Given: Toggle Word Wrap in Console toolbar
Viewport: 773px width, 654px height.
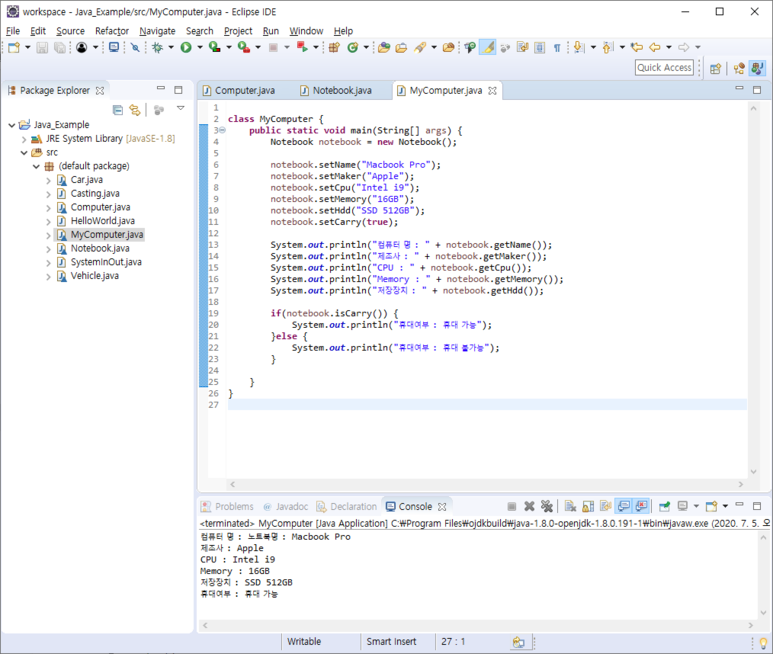Looking at the screenshot, I should click(x=605, y=506).
